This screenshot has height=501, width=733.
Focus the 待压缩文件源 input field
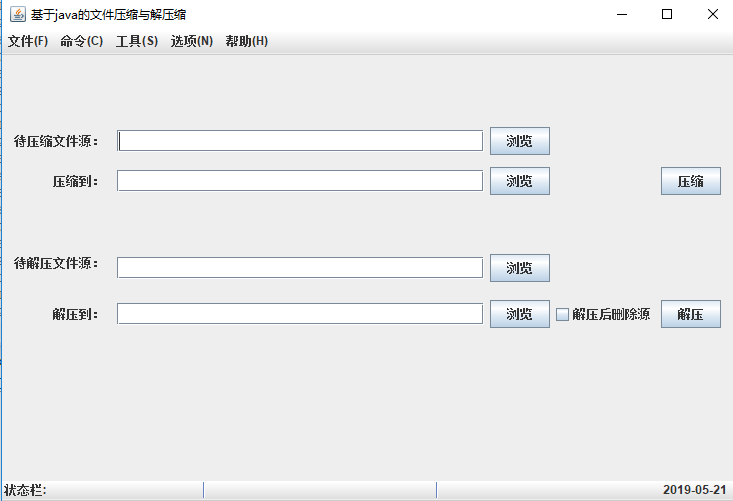click(x=300, y=141)
